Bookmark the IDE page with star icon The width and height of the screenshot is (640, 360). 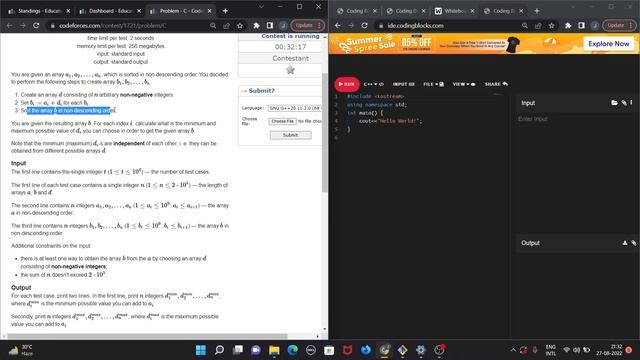pos(552,25)
